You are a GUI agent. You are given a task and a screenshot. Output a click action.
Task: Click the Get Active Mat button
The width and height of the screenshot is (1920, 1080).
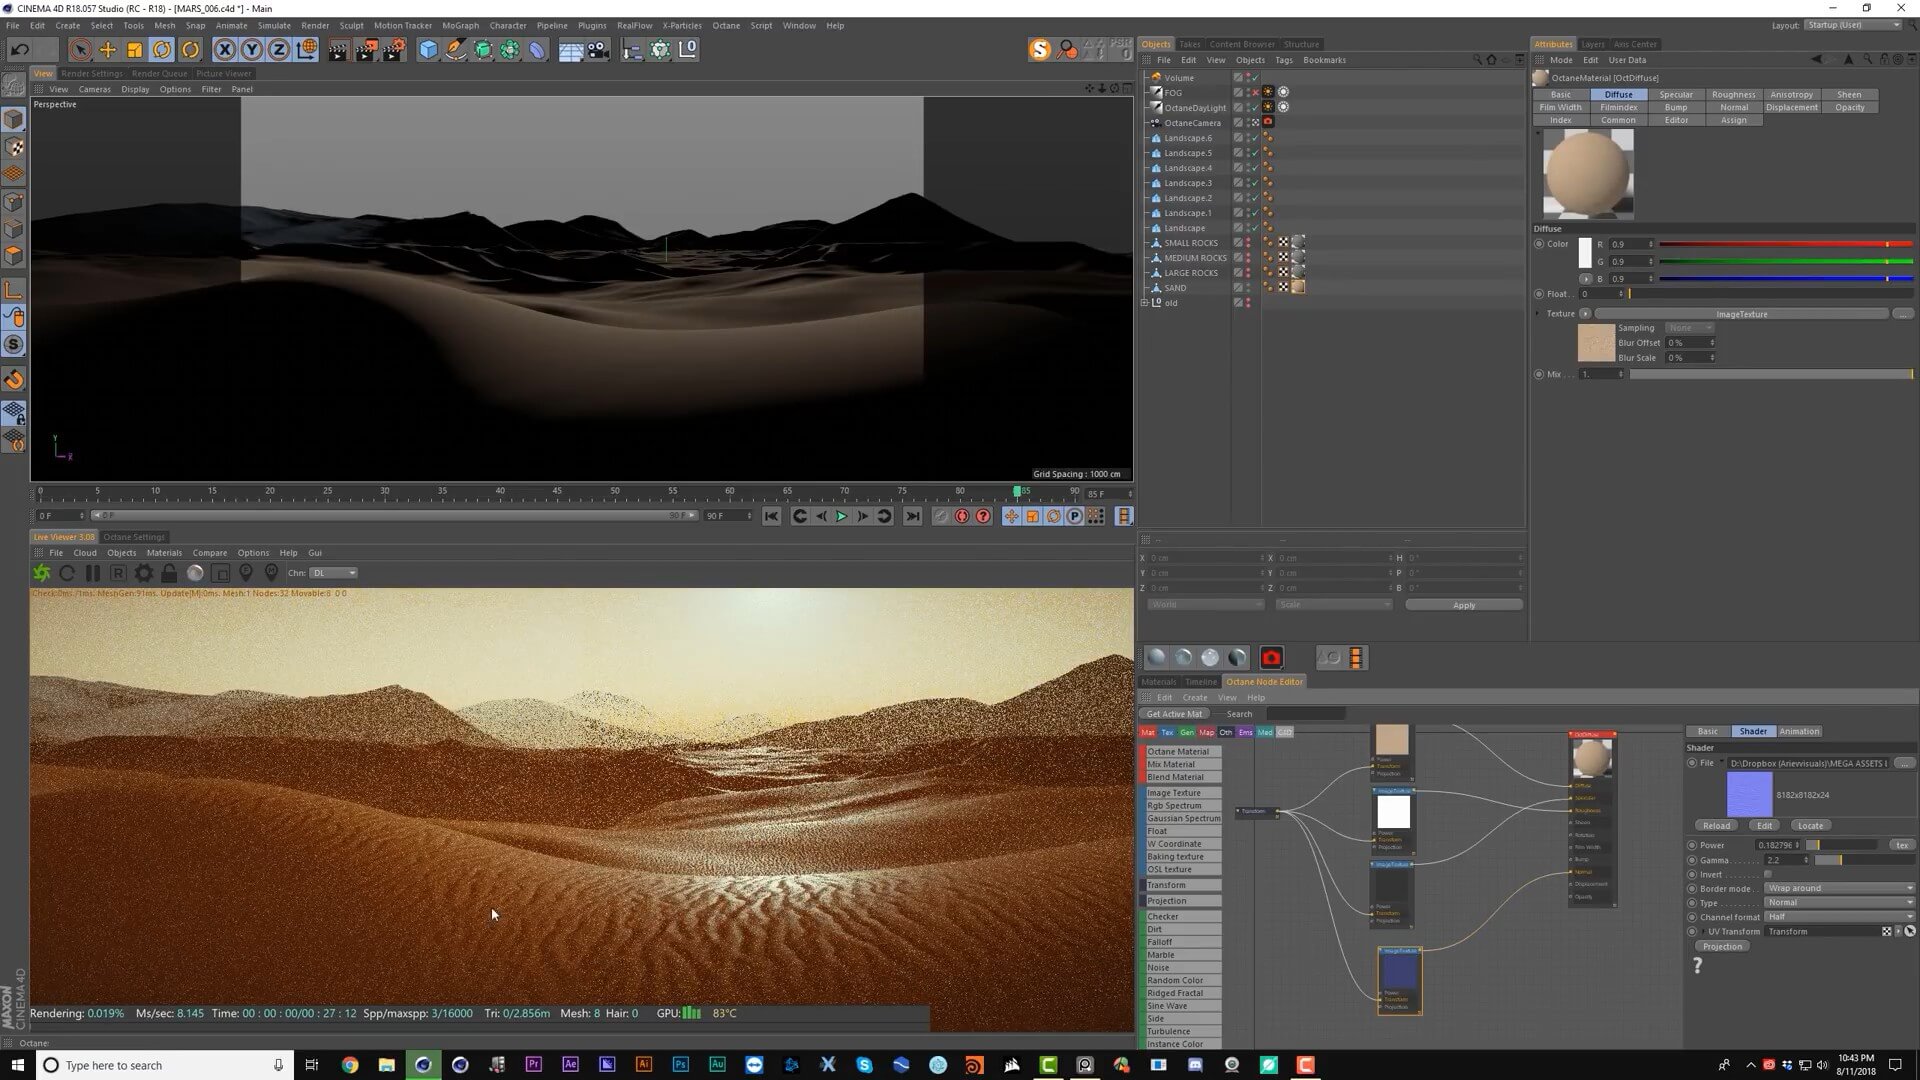(1174, 714)
